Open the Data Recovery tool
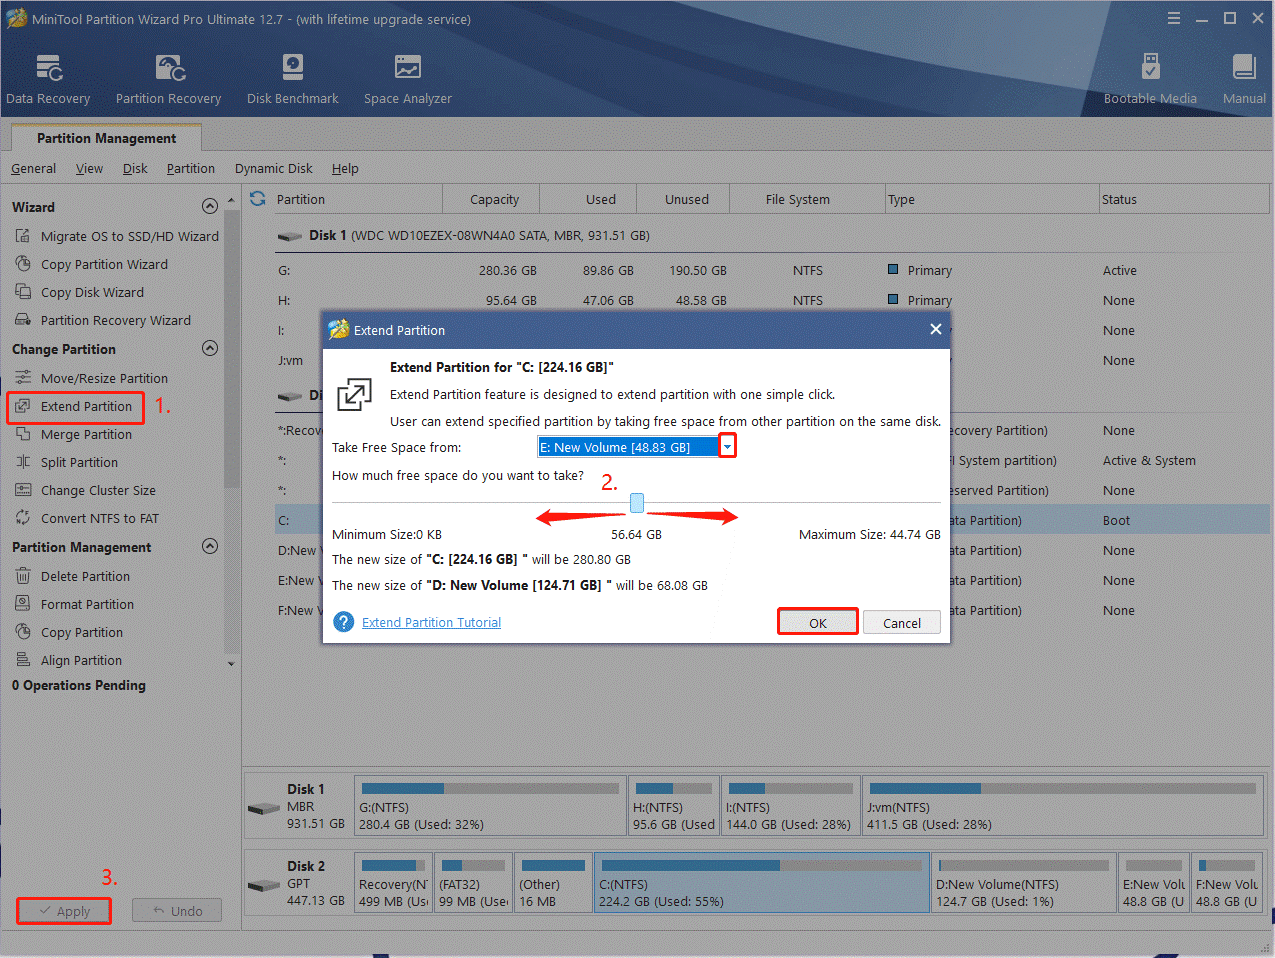Viewport: 1275px width, 958px height. tap(48, 80)
